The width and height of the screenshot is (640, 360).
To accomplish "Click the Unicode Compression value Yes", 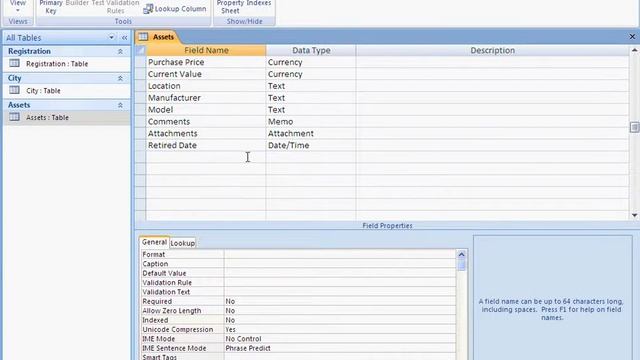I will pyautogui.click(x=340, y=329).
